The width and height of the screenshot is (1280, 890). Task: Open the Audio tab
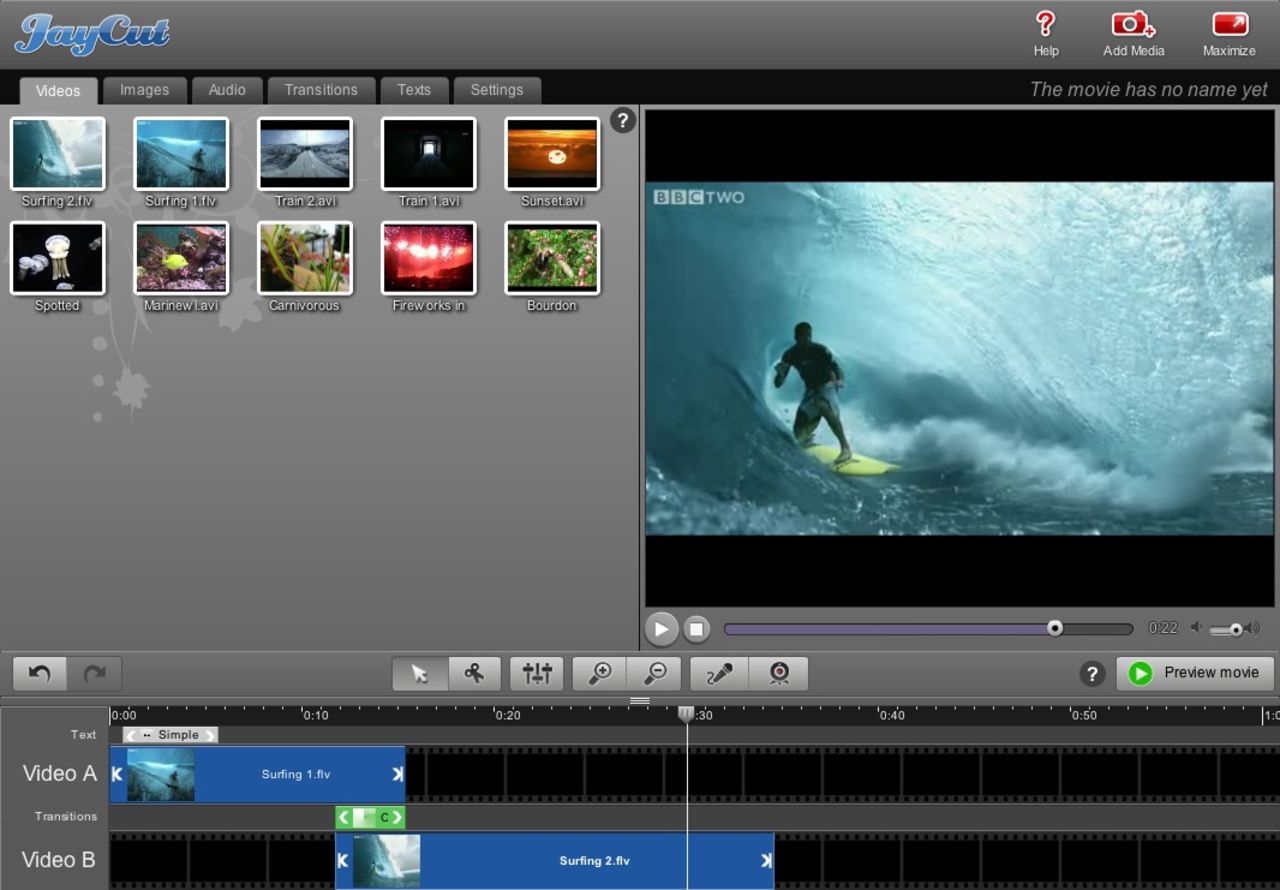tap(227, 90)
